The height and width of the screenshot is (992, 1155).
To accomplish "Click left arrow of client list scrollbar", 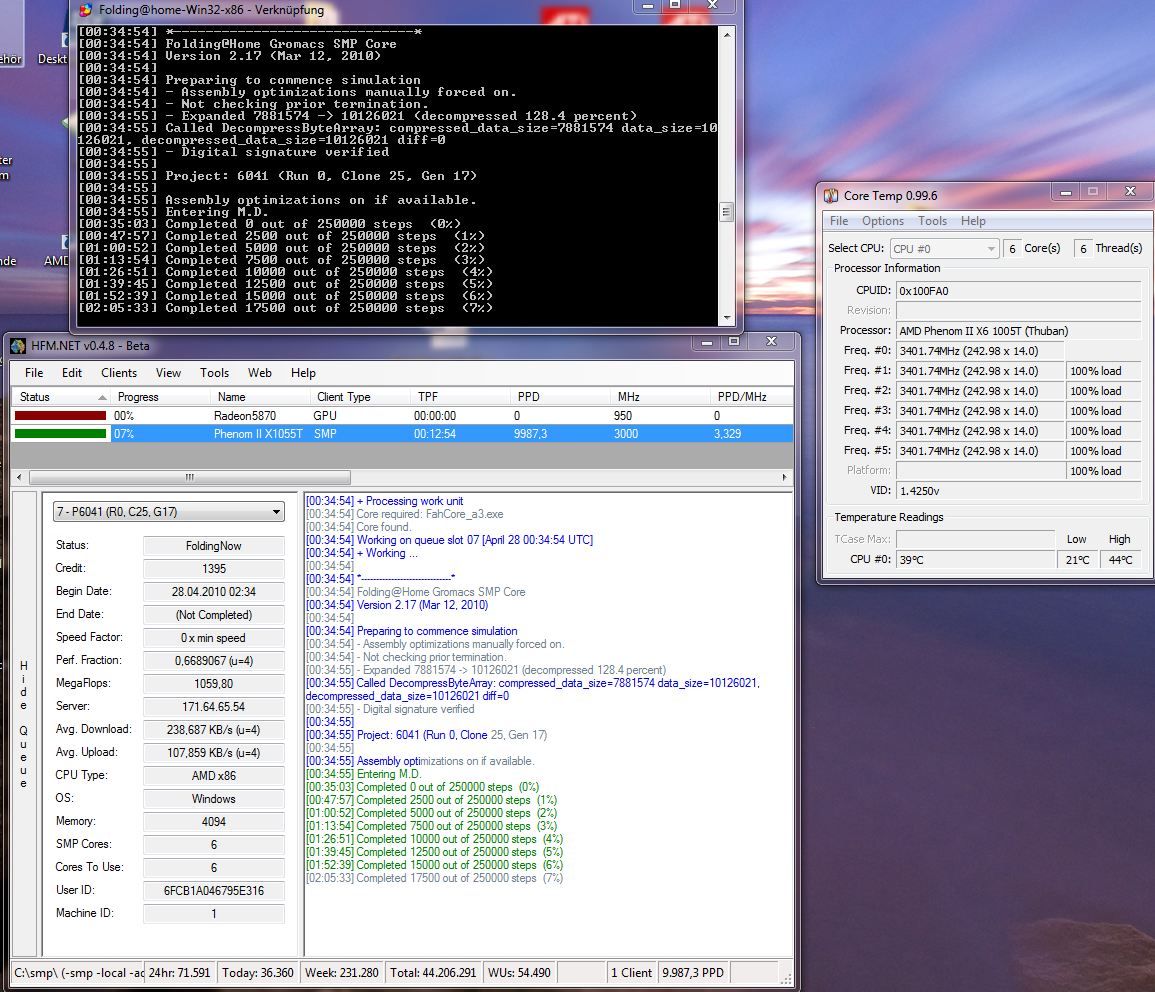I will (19, 477).
